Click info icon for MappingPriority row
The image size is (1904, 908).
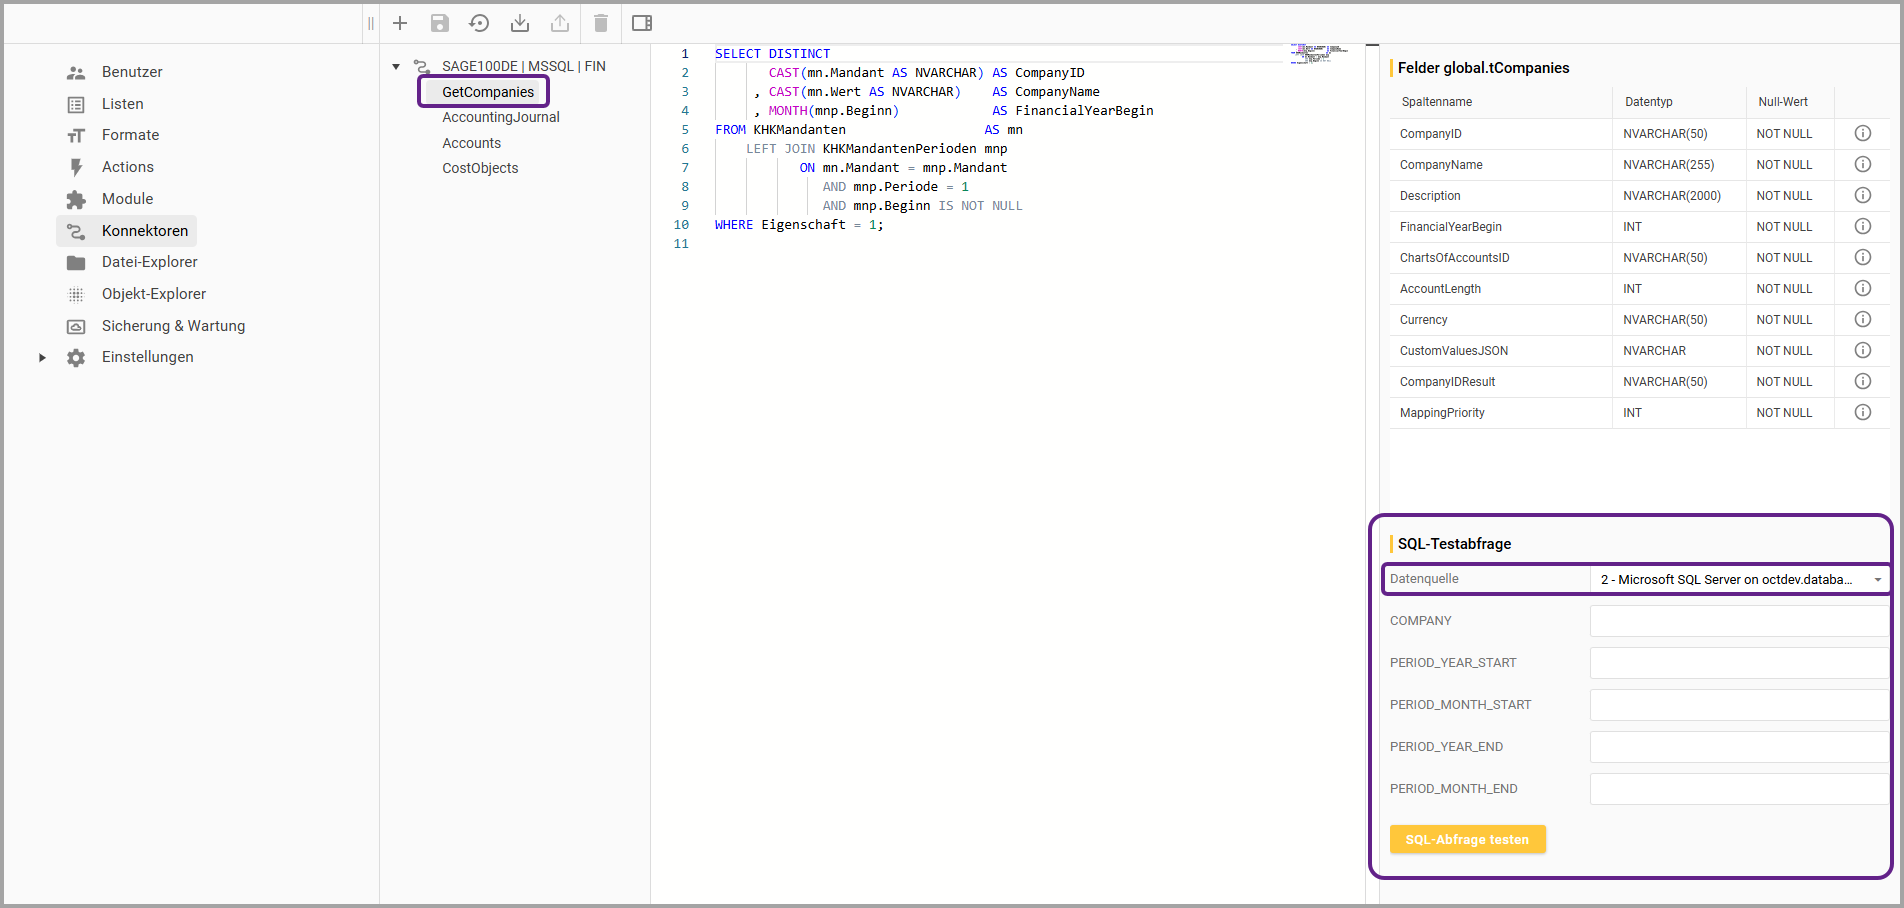click(1862, 412)
